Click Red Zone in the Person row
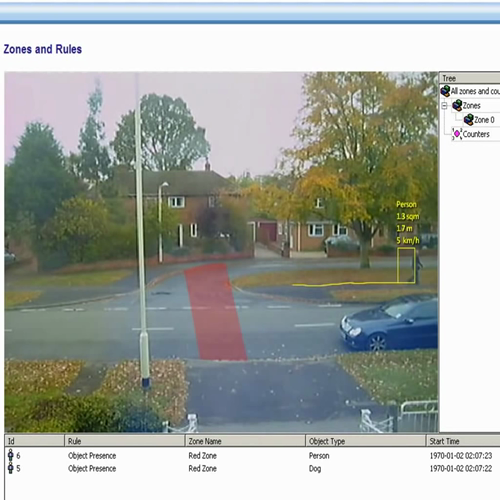The width and height of the screenshot is (500, 500). tap(202, 456)
